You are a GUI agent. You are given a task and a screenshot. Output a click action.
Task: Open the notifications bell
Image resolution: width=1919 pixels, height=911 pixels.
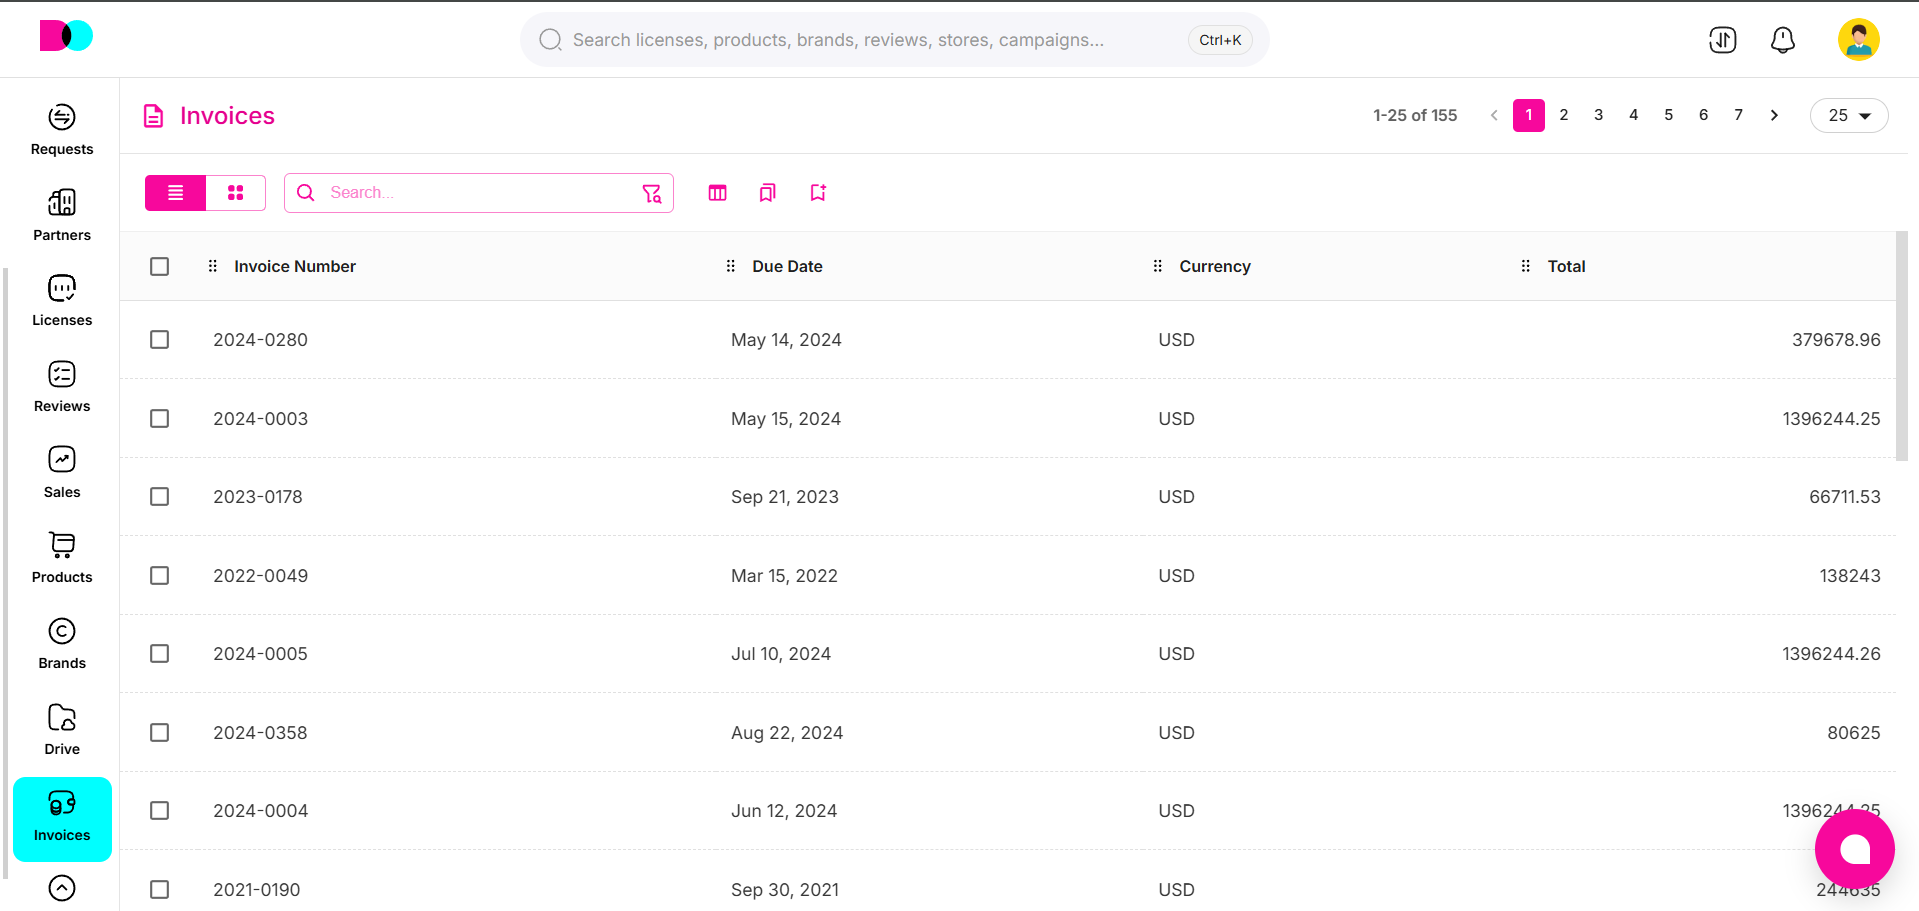(x=1783, y=40)
